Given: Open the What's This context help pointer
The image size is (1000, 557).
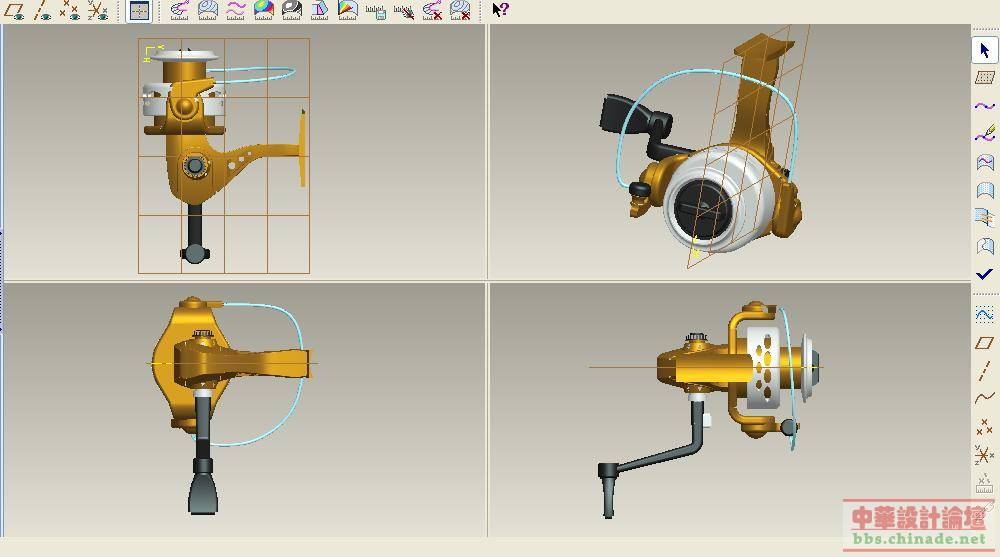Looking at the screenshot, I should 501,11.
